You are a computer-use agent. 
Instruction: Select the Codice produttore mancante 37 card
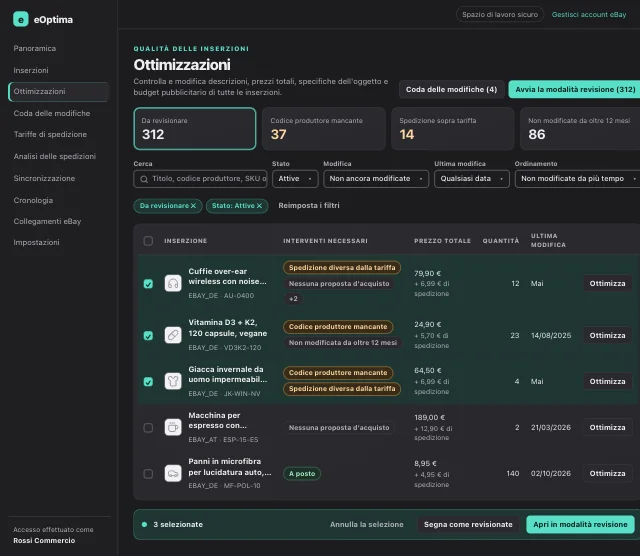324,129
